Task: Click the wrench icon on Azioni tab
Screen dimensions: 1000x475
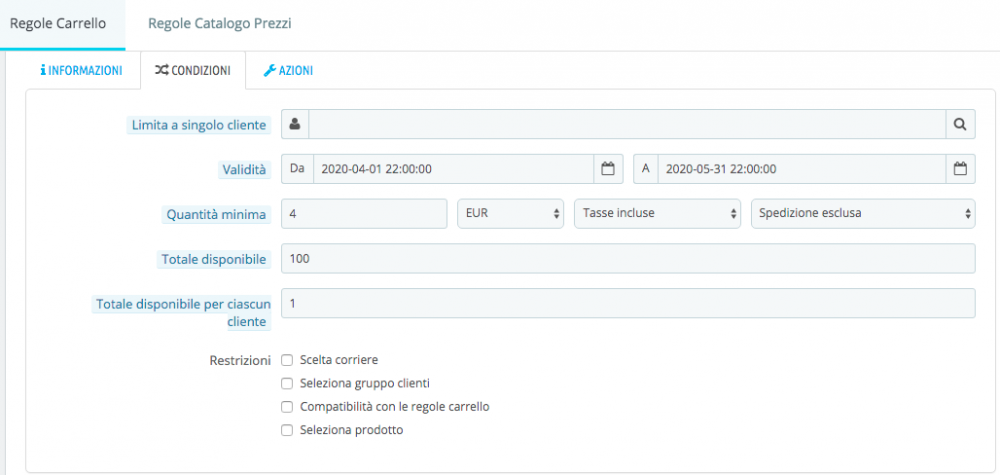Action: coord(269,70)
